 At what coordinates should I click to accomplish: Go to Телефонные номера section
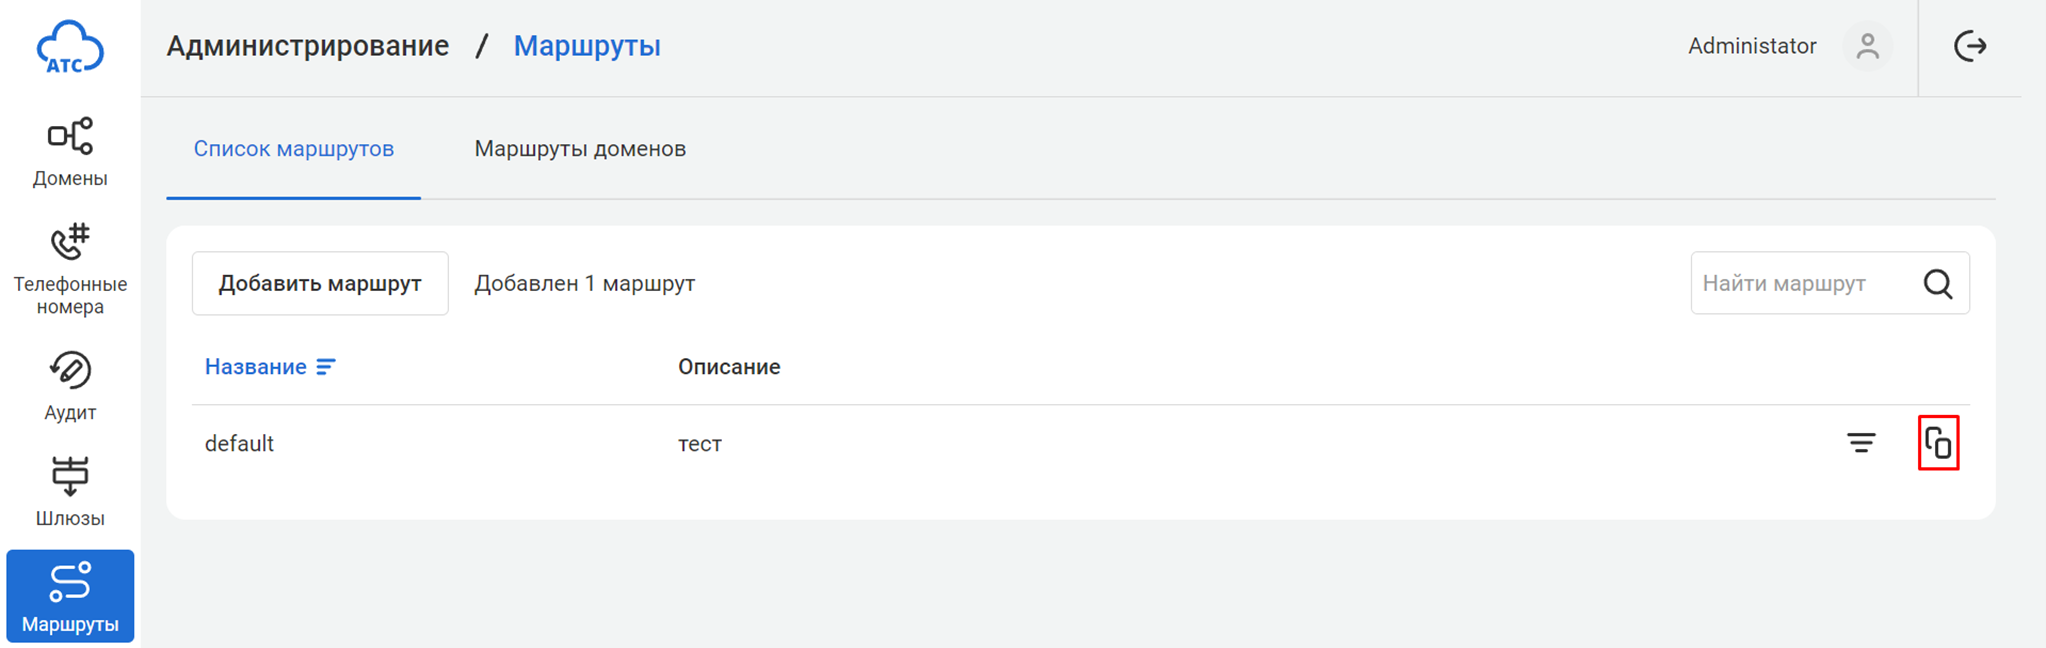point(69,268)
